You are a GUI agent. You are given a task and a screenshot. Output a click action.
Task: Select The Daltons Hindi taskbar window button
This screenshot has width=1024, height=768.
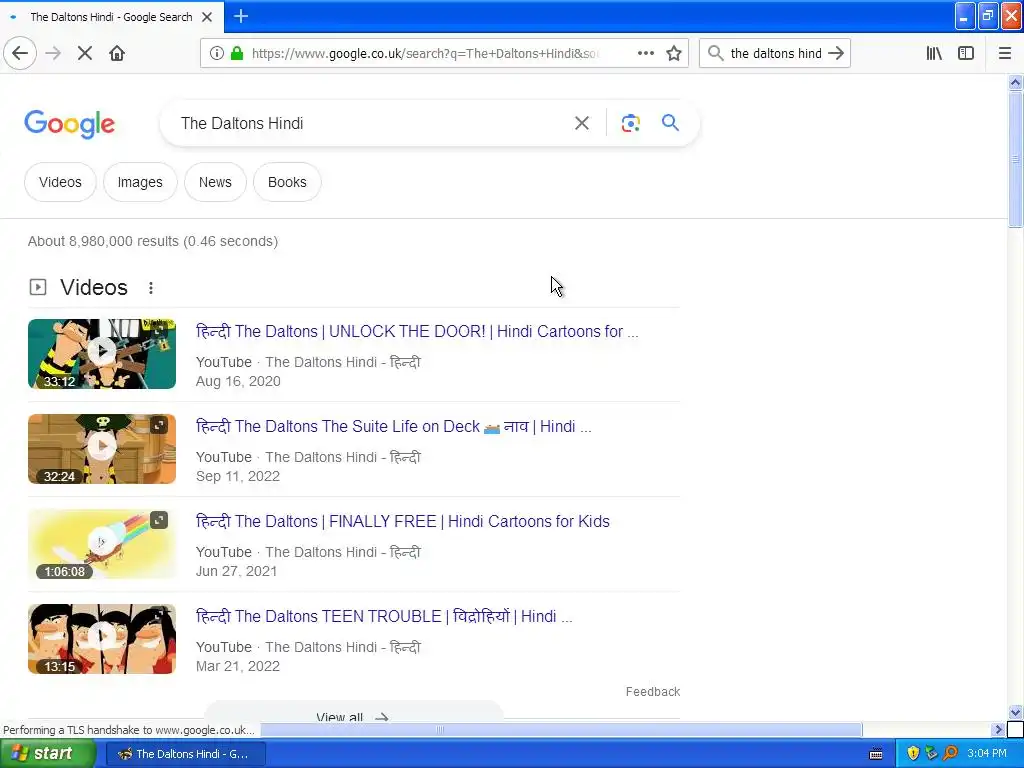(185, 754)
